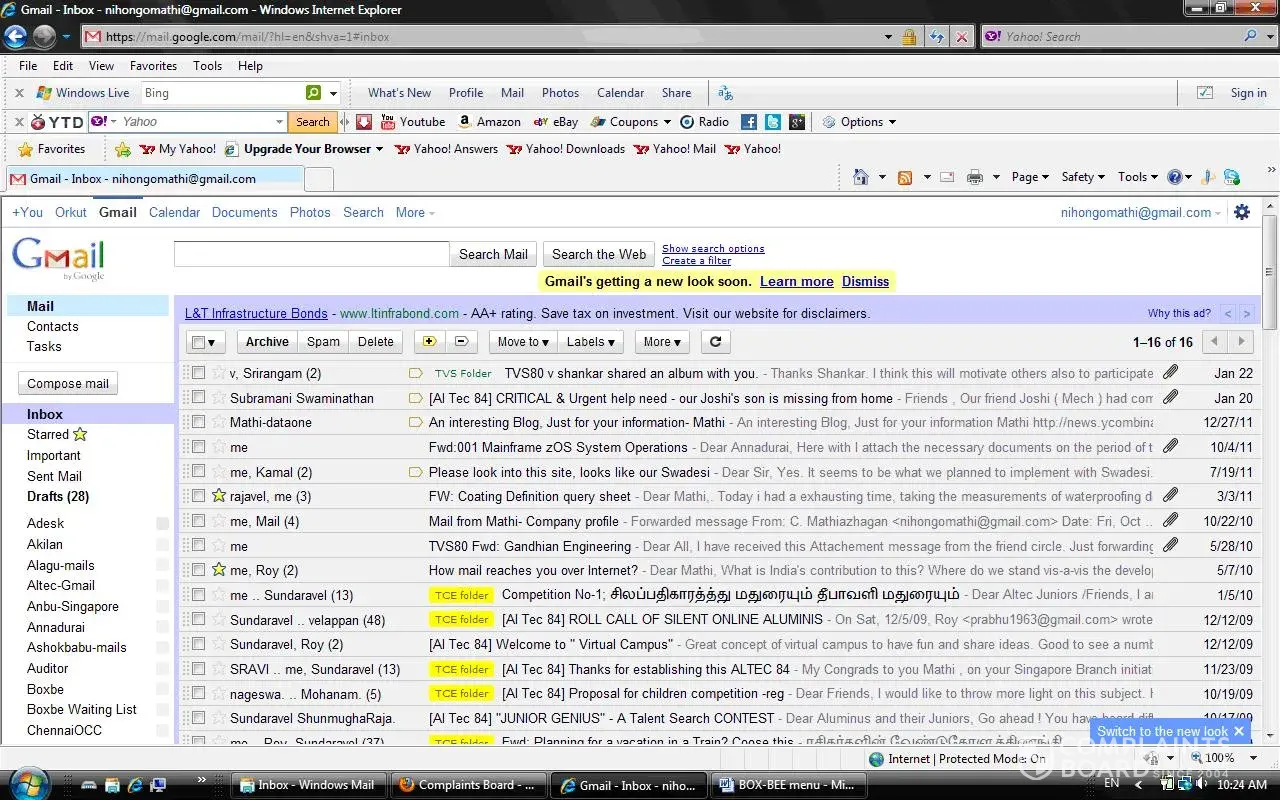Image resolution: width=1280 pixels, height=800 pixels.
Task: Open the File menu
Action: point(28,66)
